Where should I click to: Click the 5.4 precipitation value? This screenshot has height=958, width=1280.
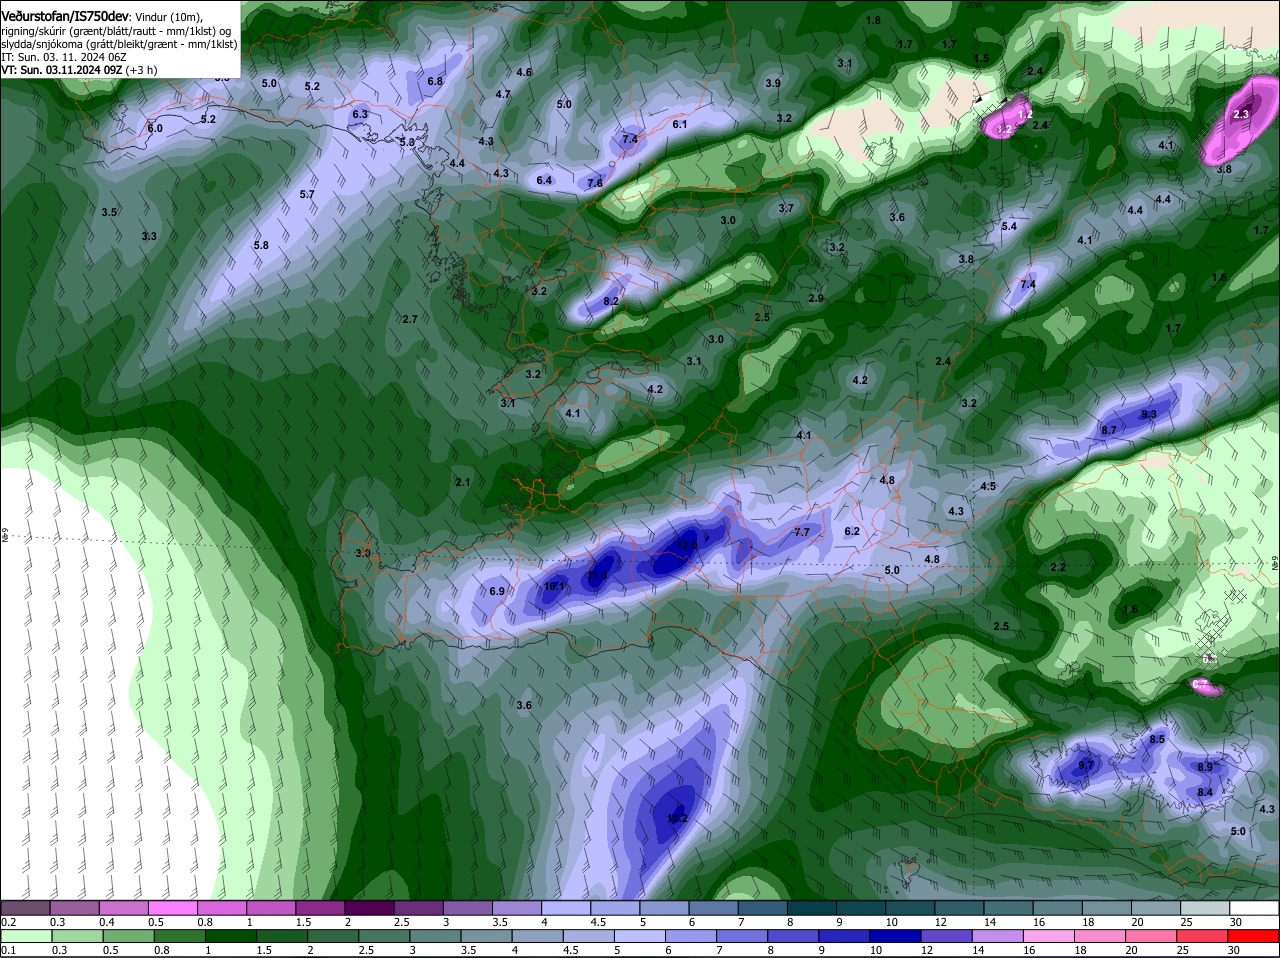[1009, 227]
